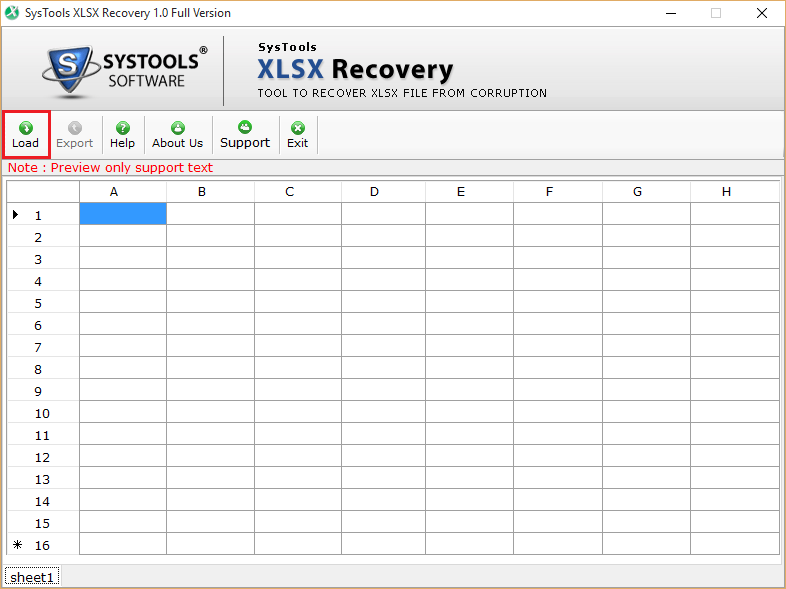Select column H header

click(x=735, y=191)
